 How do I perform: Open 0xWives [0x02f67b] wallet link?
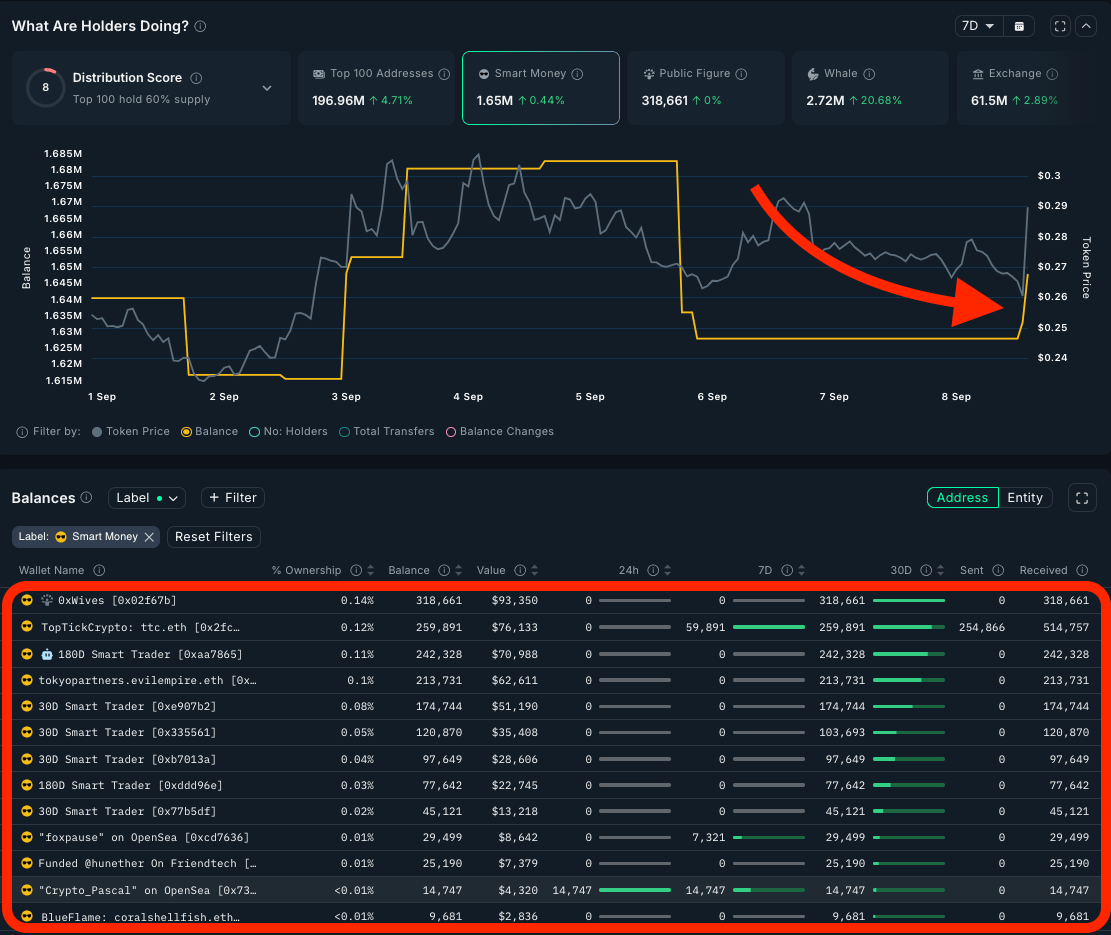117,601
